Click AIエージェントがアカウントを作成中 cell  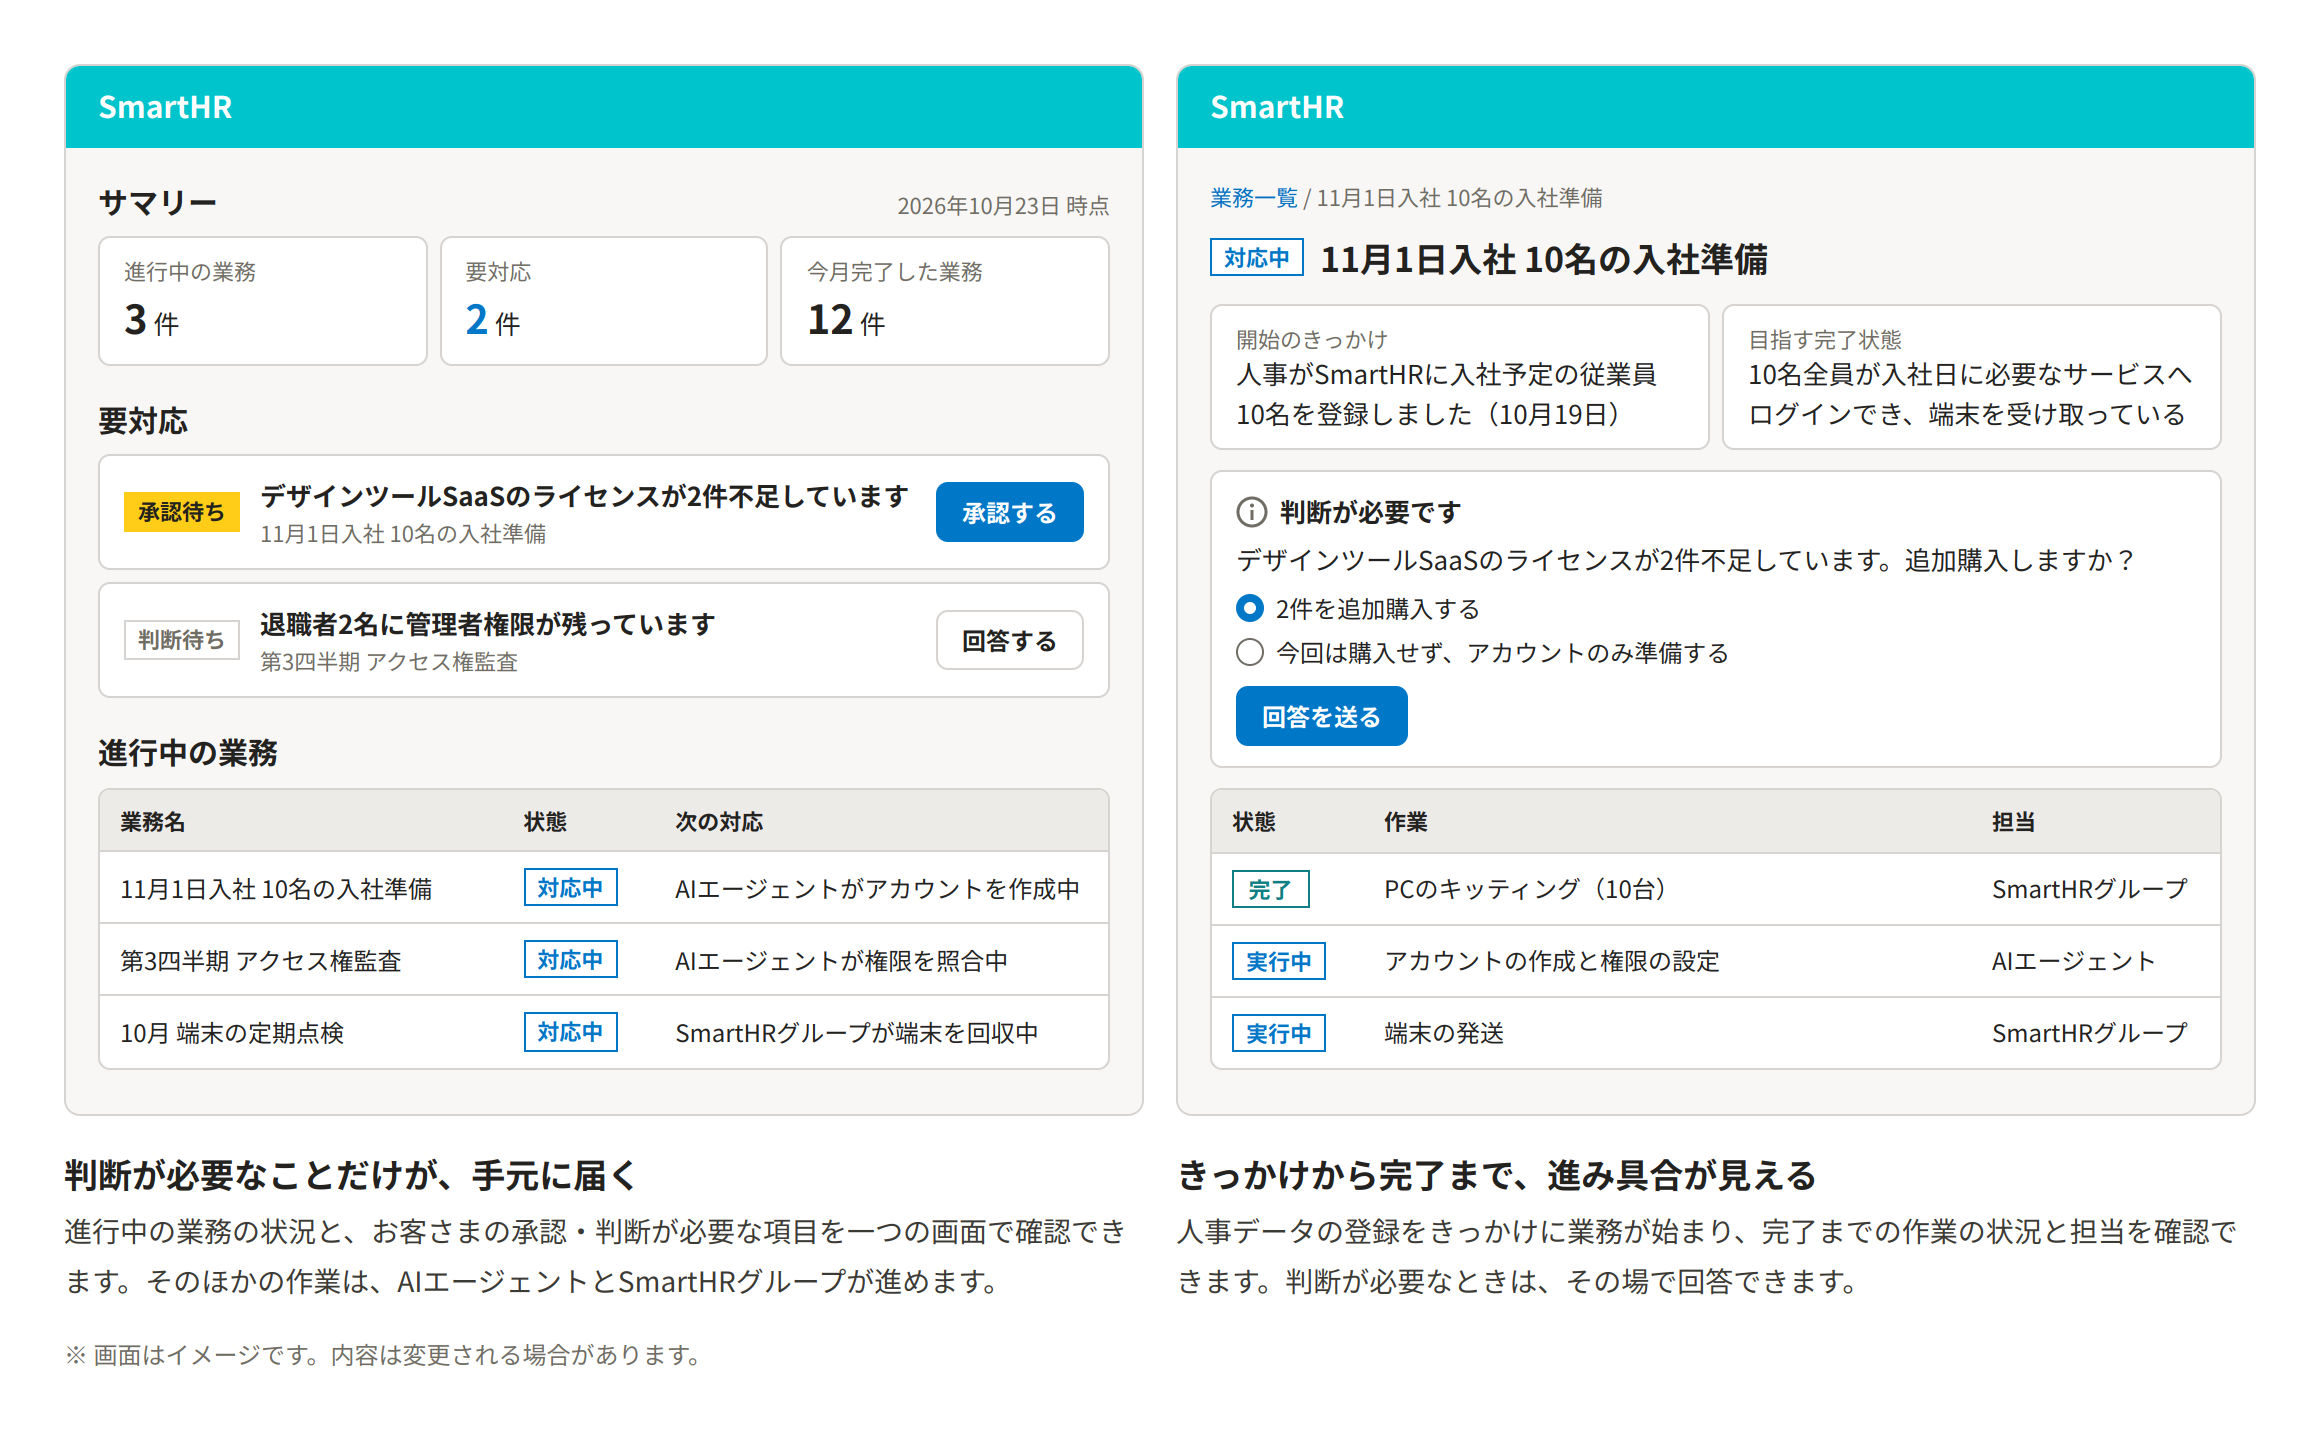(x=877, y=888)
